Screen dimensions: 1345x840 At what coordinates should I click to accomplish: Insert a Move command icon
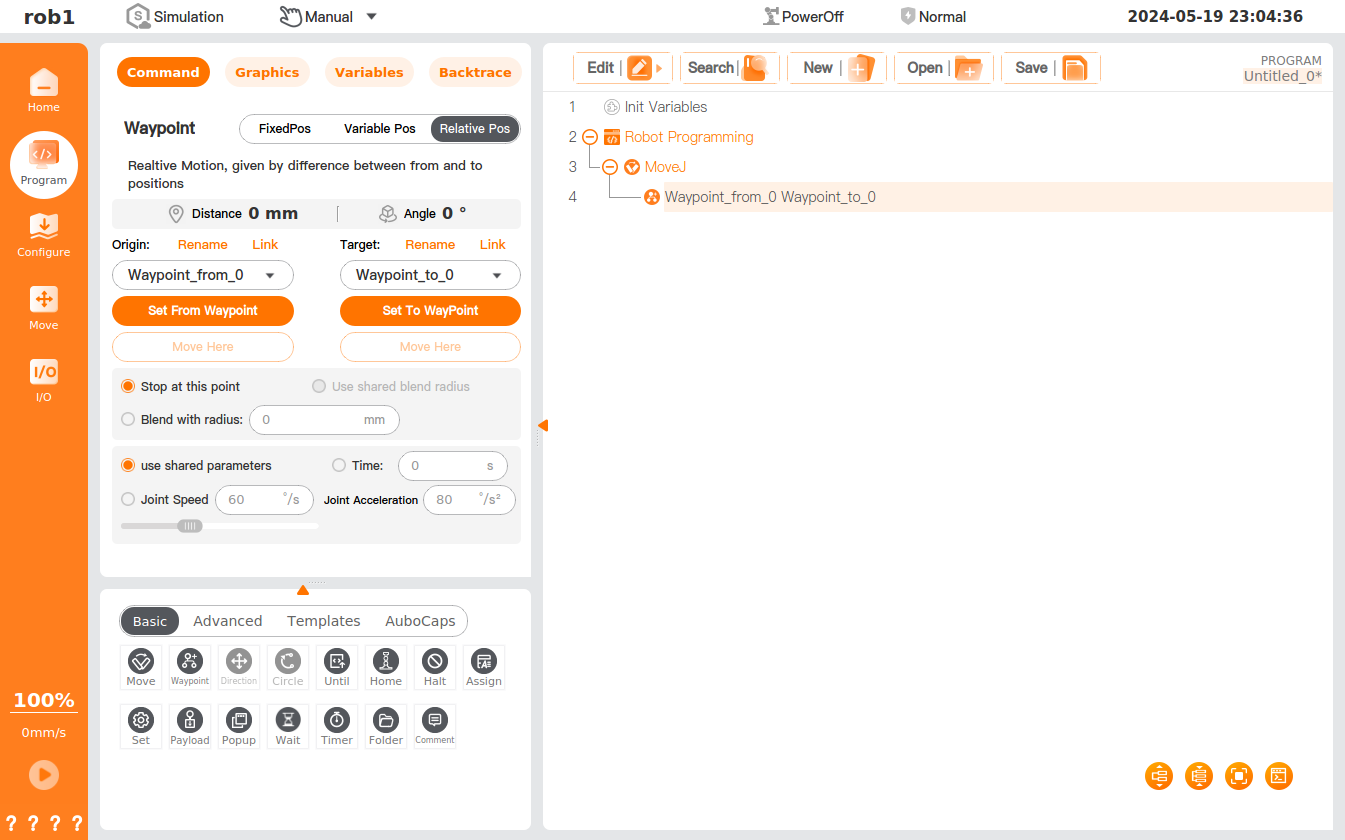tap(141, 666)
